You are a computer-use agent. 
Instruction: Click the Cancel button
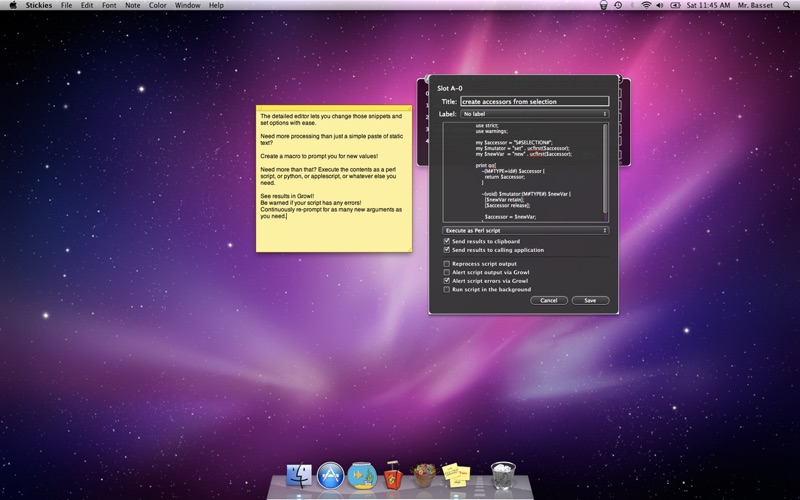[x=549, y=300]
